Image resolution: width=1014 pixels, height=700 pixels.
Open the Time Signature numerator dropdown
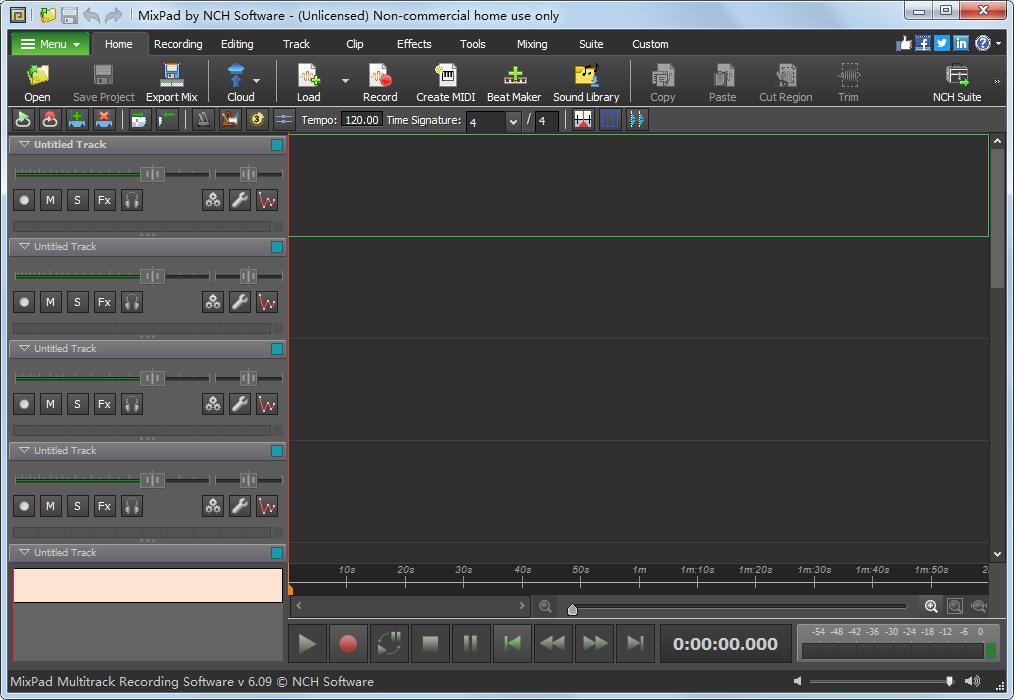point(513,121)
